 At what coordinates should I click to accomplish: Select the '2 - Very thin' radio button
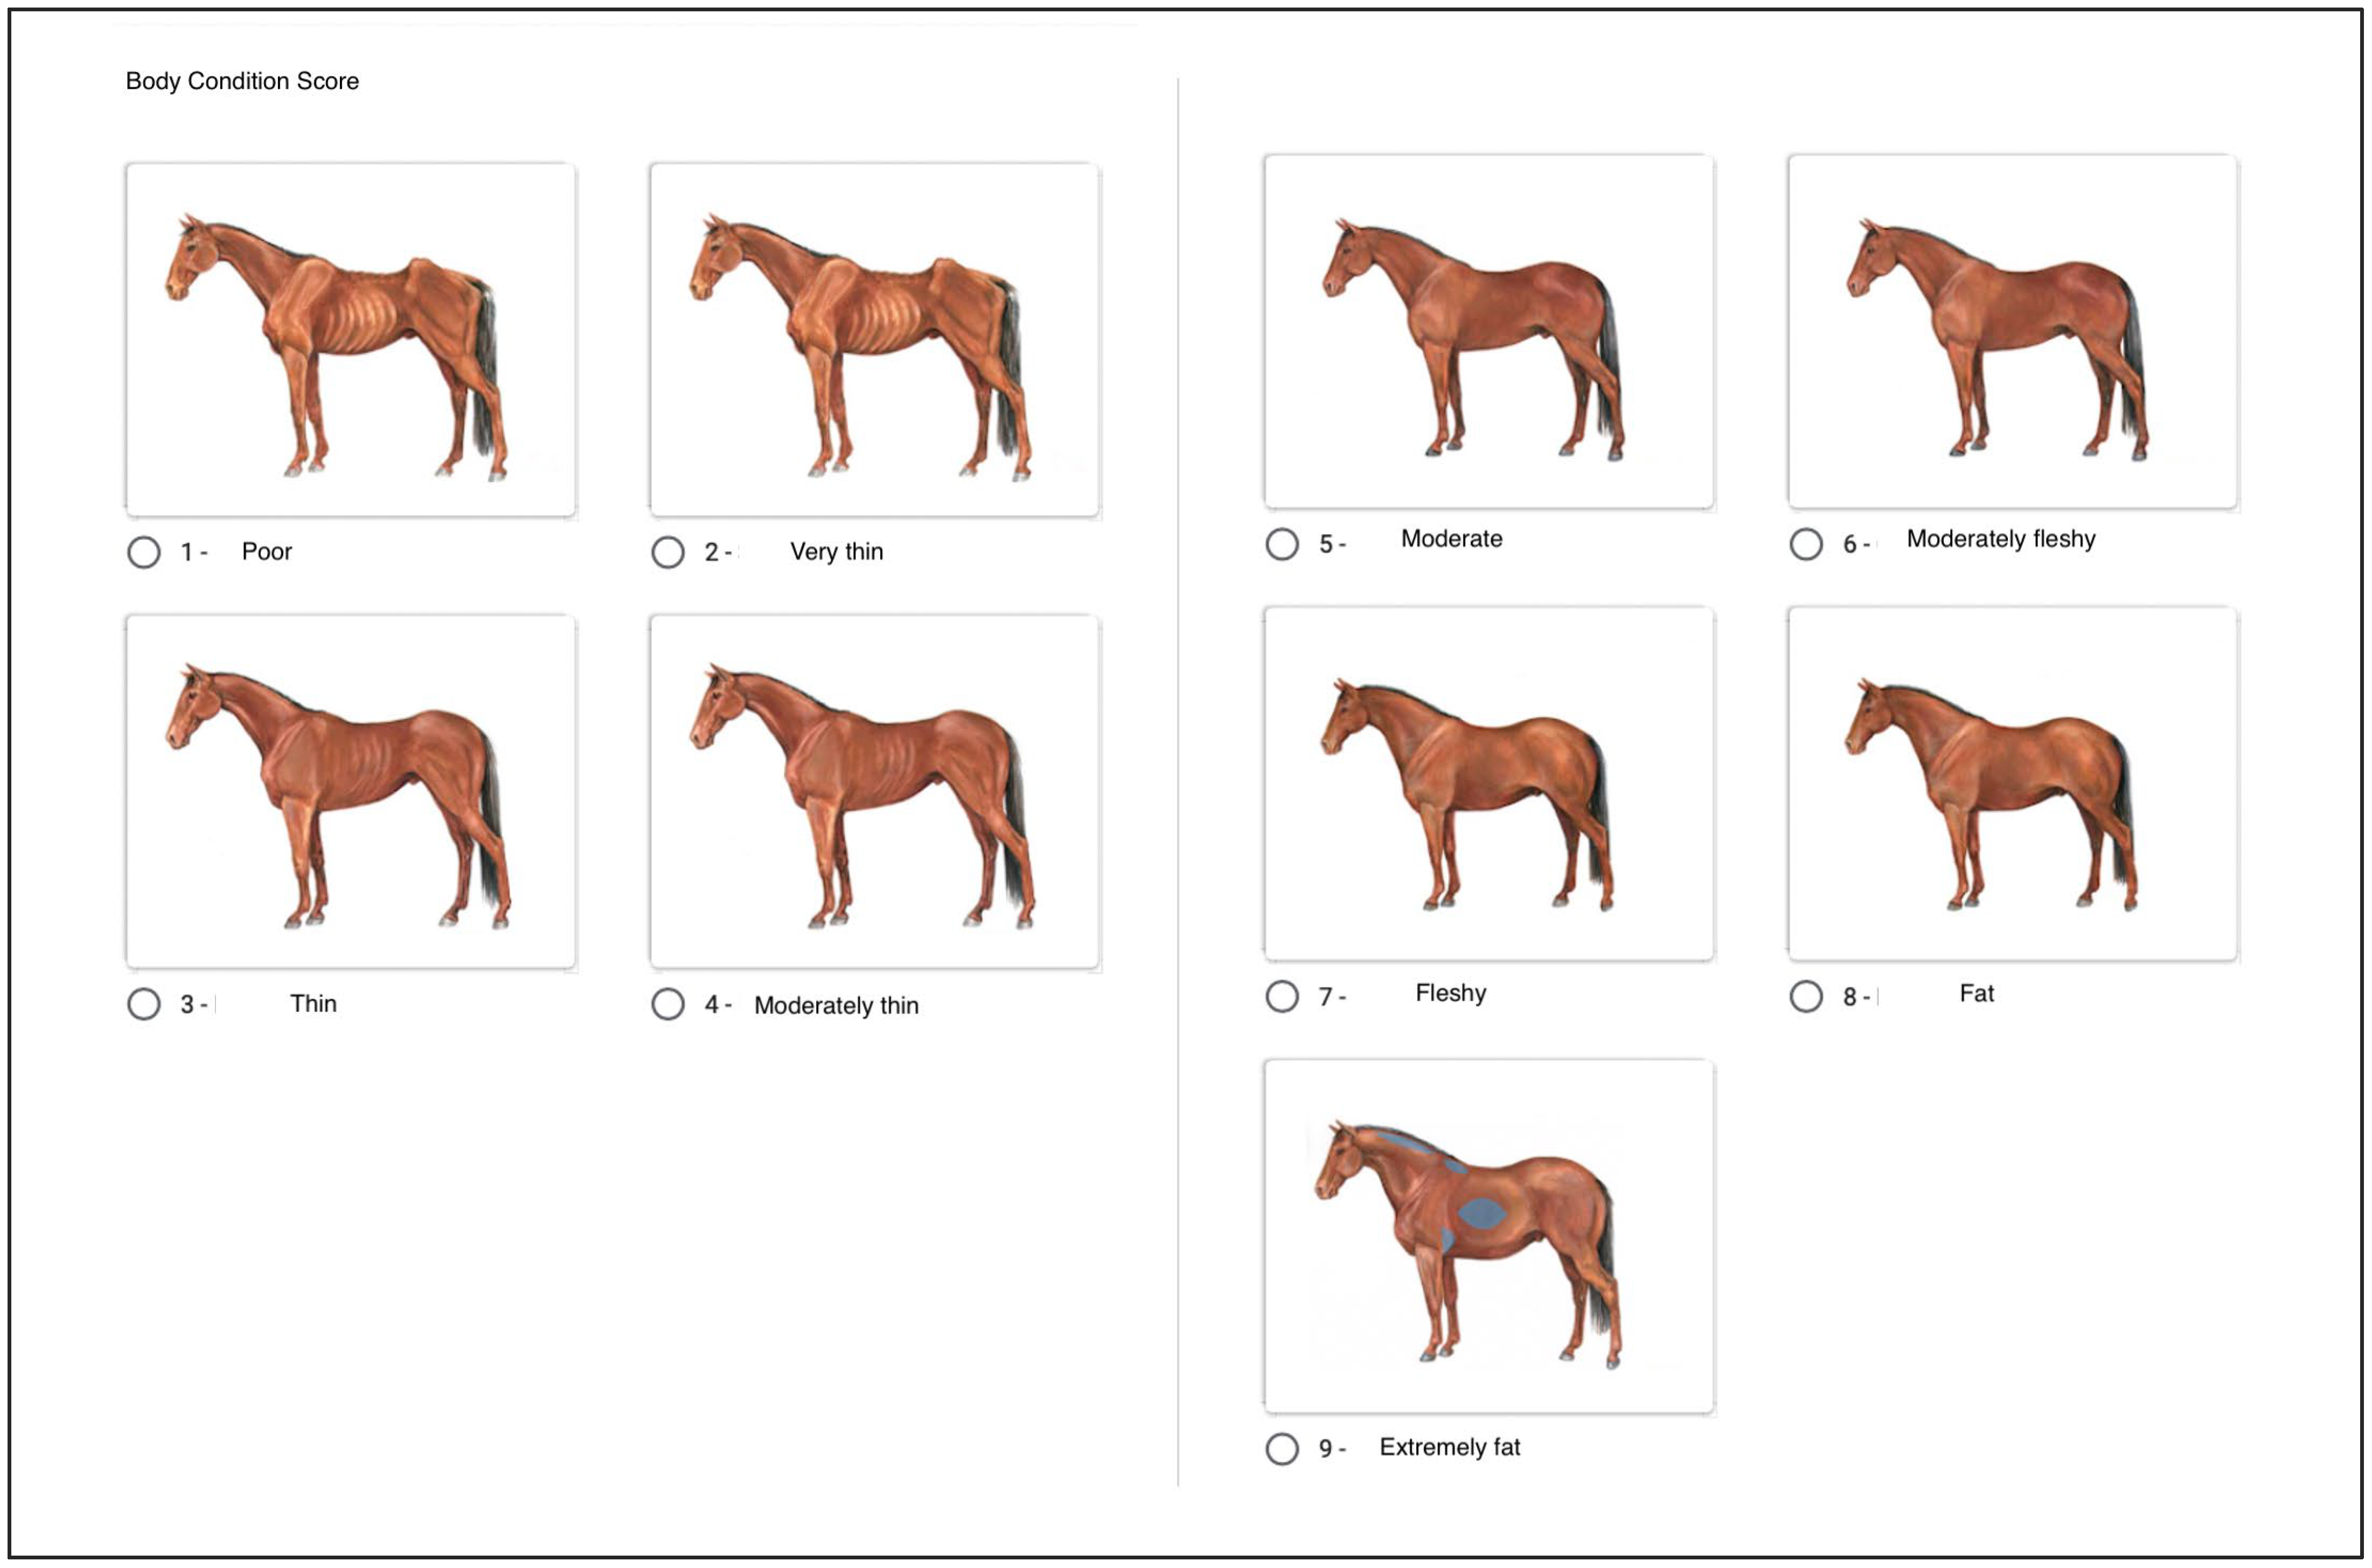click(x=668, y=552)
